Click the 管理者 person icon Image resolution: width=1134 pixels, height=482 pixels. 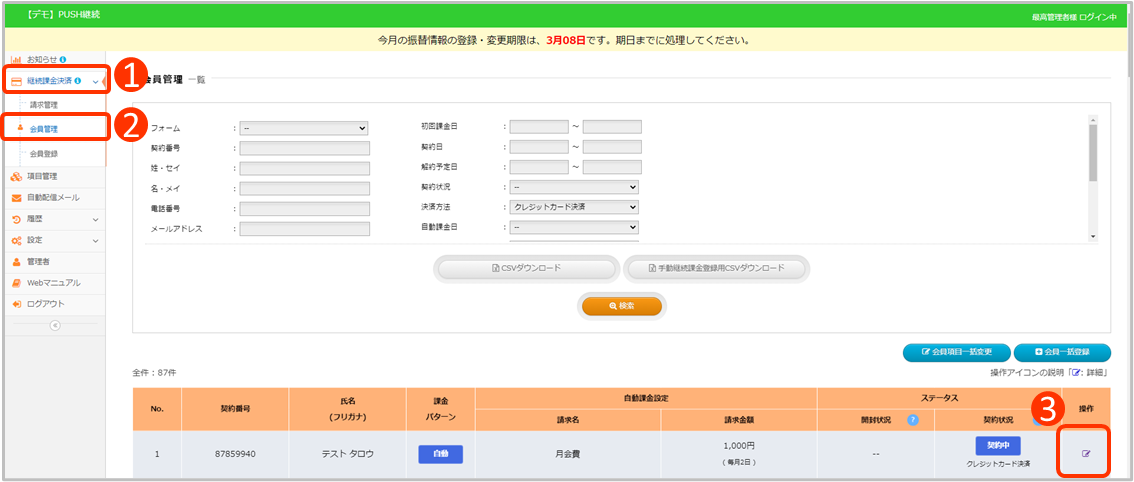tap(17, 261)
